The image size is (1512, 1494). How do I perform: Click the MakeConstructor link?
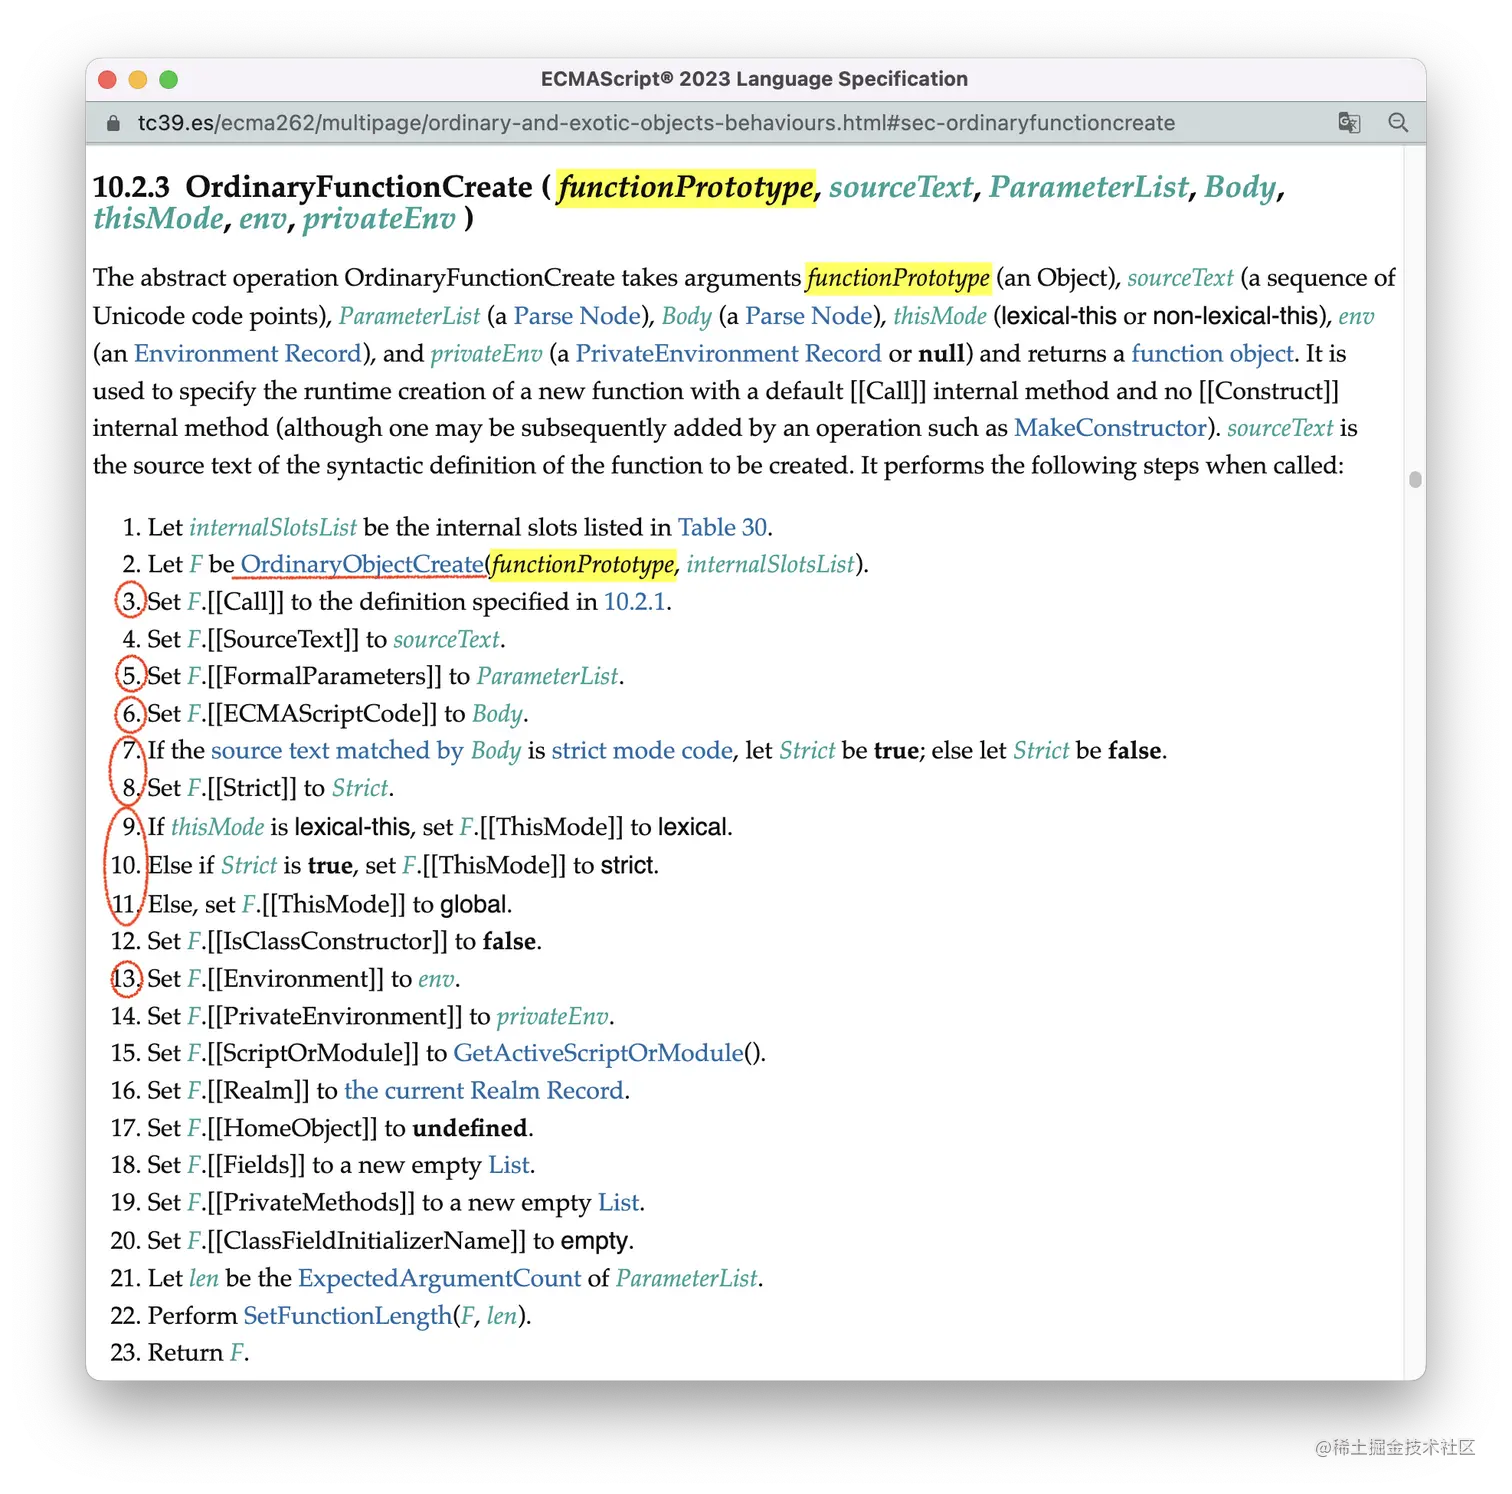1110,428
